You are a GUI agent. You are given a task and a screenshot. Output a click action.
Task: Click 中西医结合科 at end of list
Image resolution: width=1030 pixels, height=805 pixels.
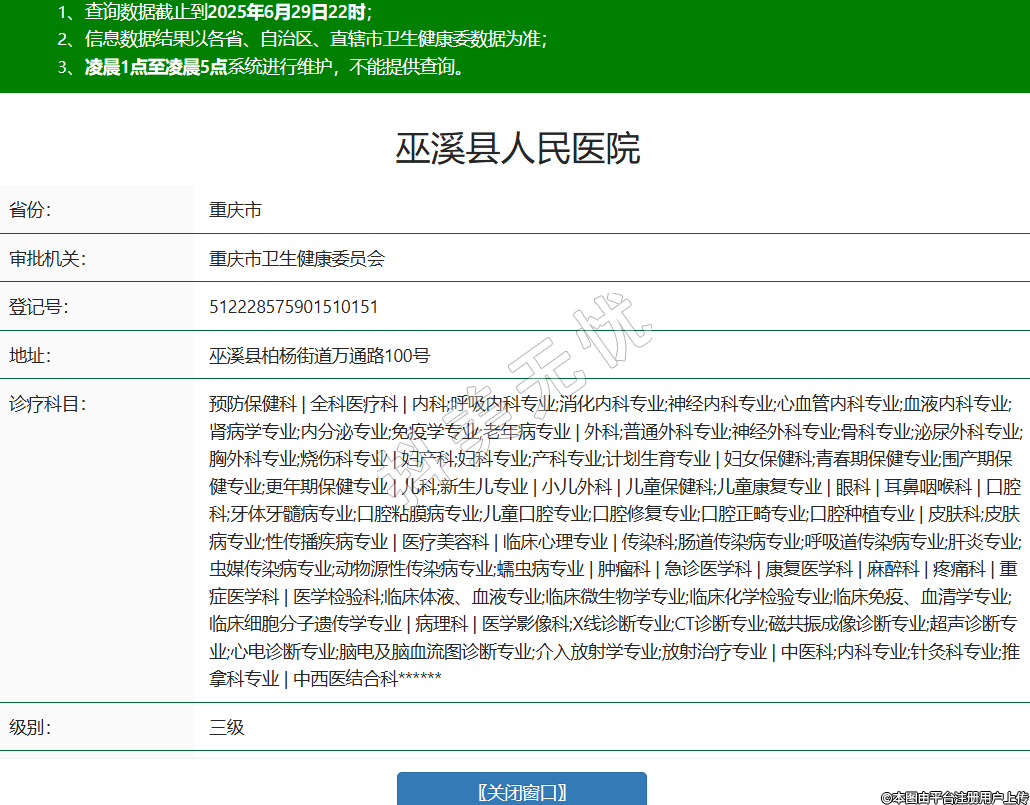345,679
